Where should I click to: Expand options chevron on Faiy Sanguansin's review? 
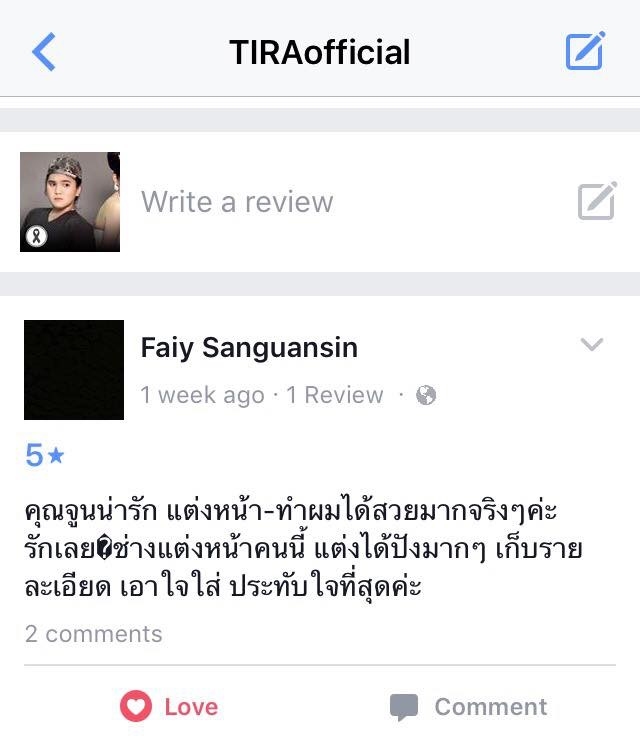[x=592, y=344]
